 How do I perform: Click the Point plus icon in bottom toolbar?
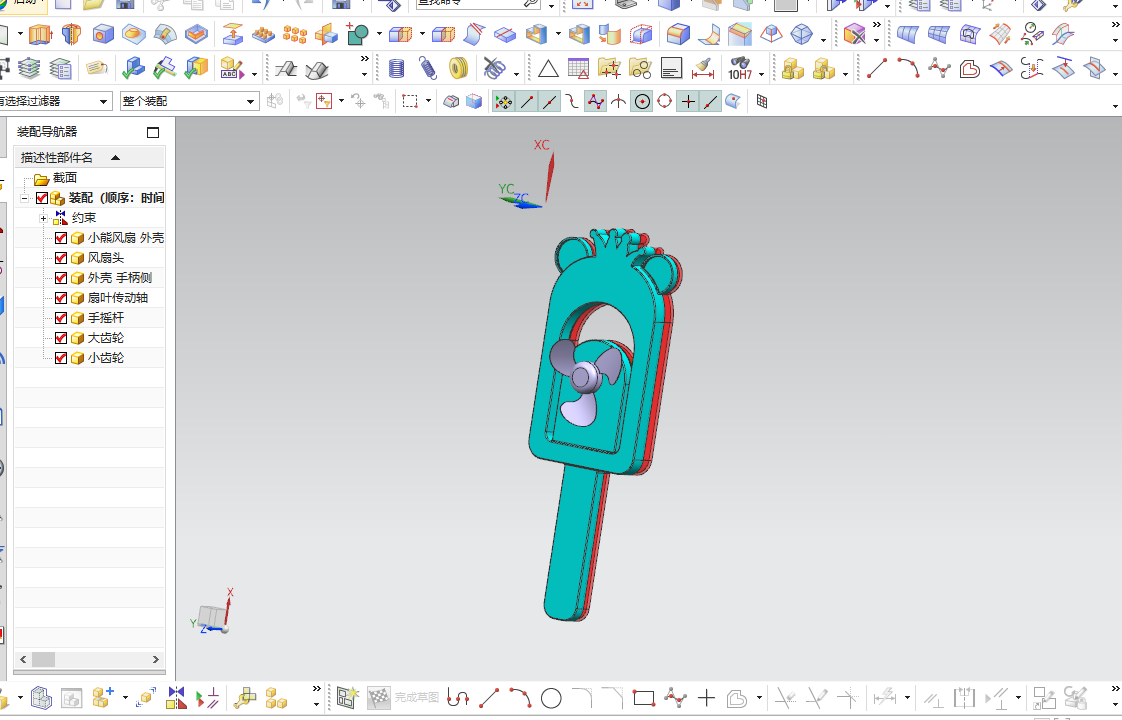pos(706,698)
